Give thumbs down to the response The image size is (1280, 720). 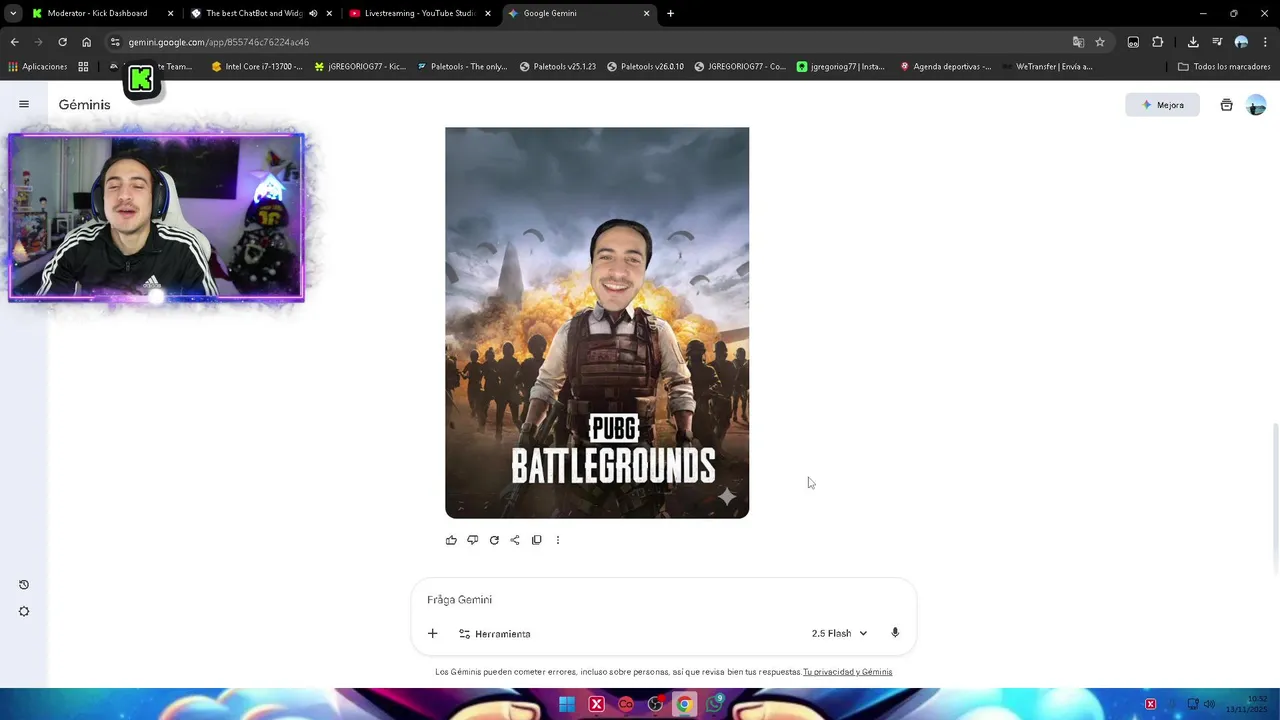472,540
